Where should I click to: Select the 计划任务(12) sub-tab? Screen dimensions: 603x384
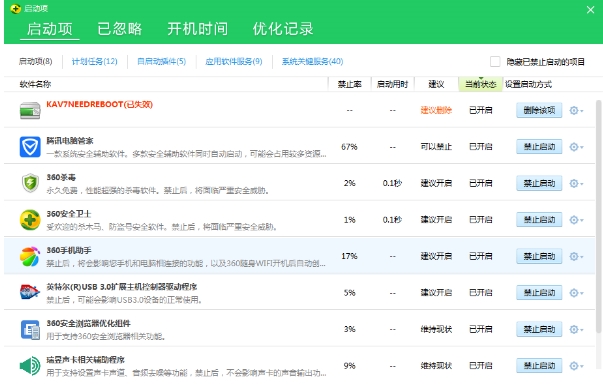95,62
